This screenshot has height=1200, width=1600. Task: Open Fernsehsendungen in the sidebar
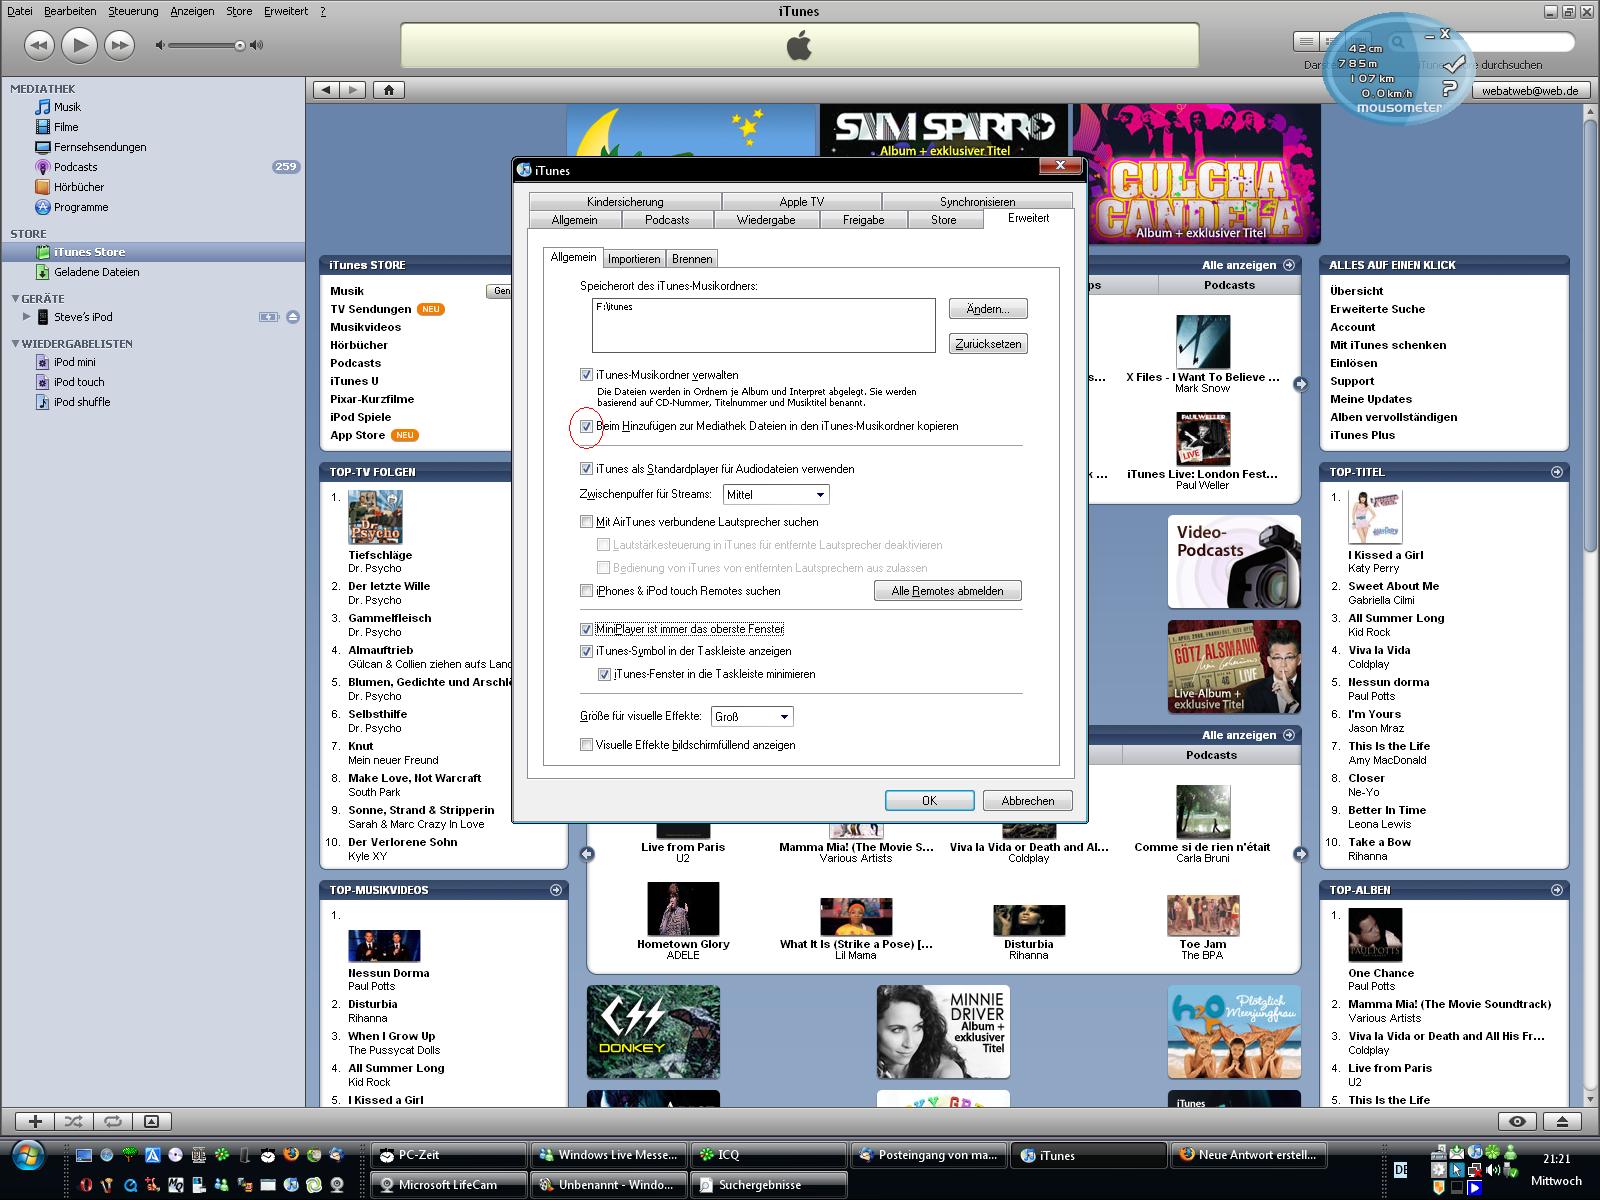[100, 147]
